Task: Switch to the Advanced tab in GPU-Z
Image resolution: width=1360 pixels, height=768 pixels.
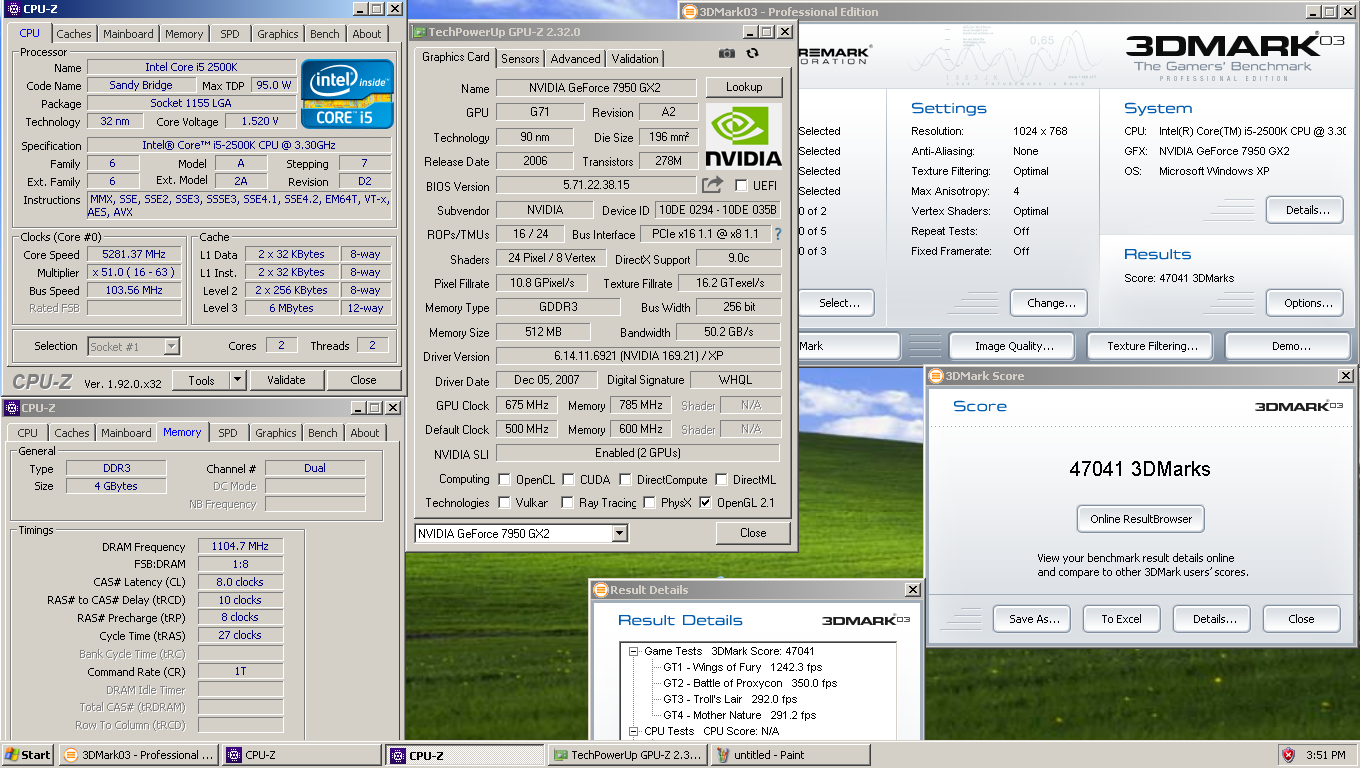Action: pyautogui.click(x=576, y=59)
